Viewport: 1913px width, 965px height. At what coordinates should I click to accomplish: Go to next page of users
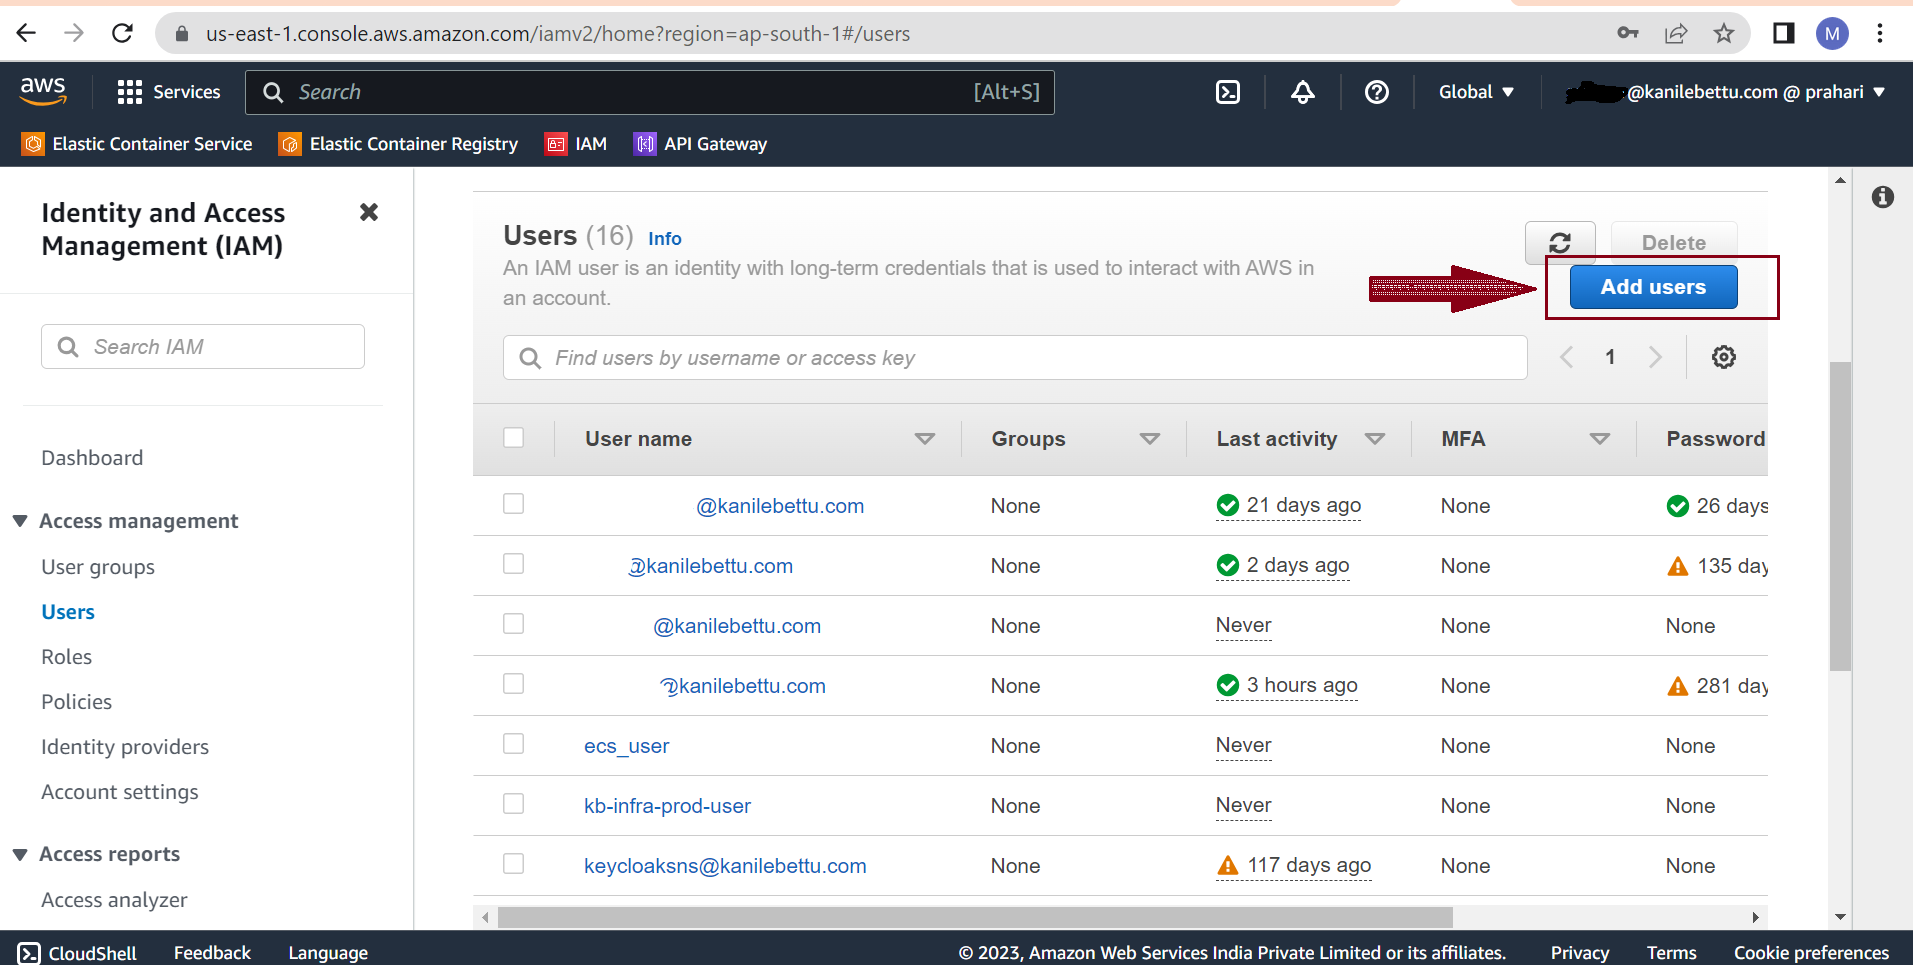[1655, 357]
